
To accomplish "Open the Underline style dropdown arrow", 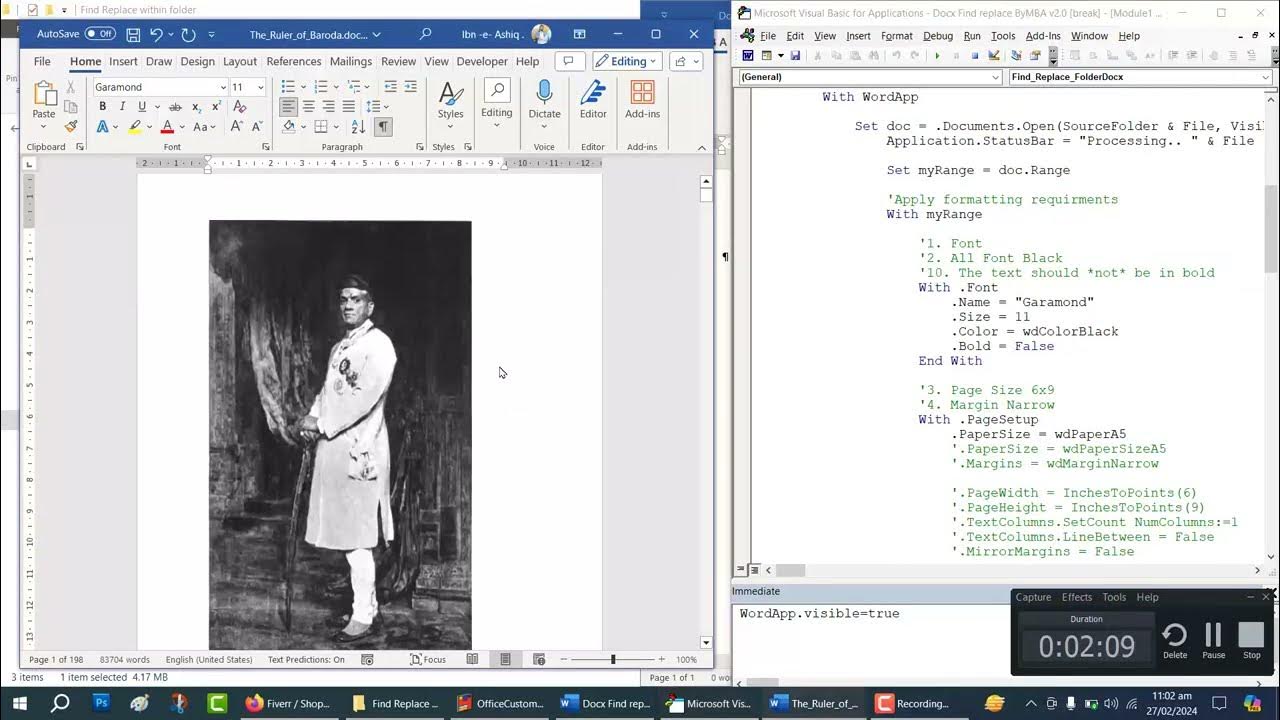I will [157, 107].
